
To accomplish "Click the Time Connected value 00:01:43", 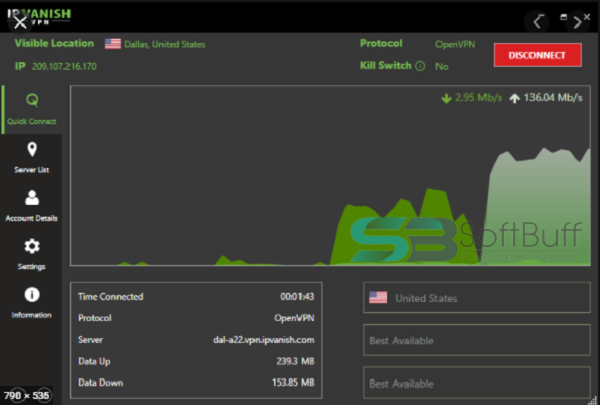I will pos(297,297).
